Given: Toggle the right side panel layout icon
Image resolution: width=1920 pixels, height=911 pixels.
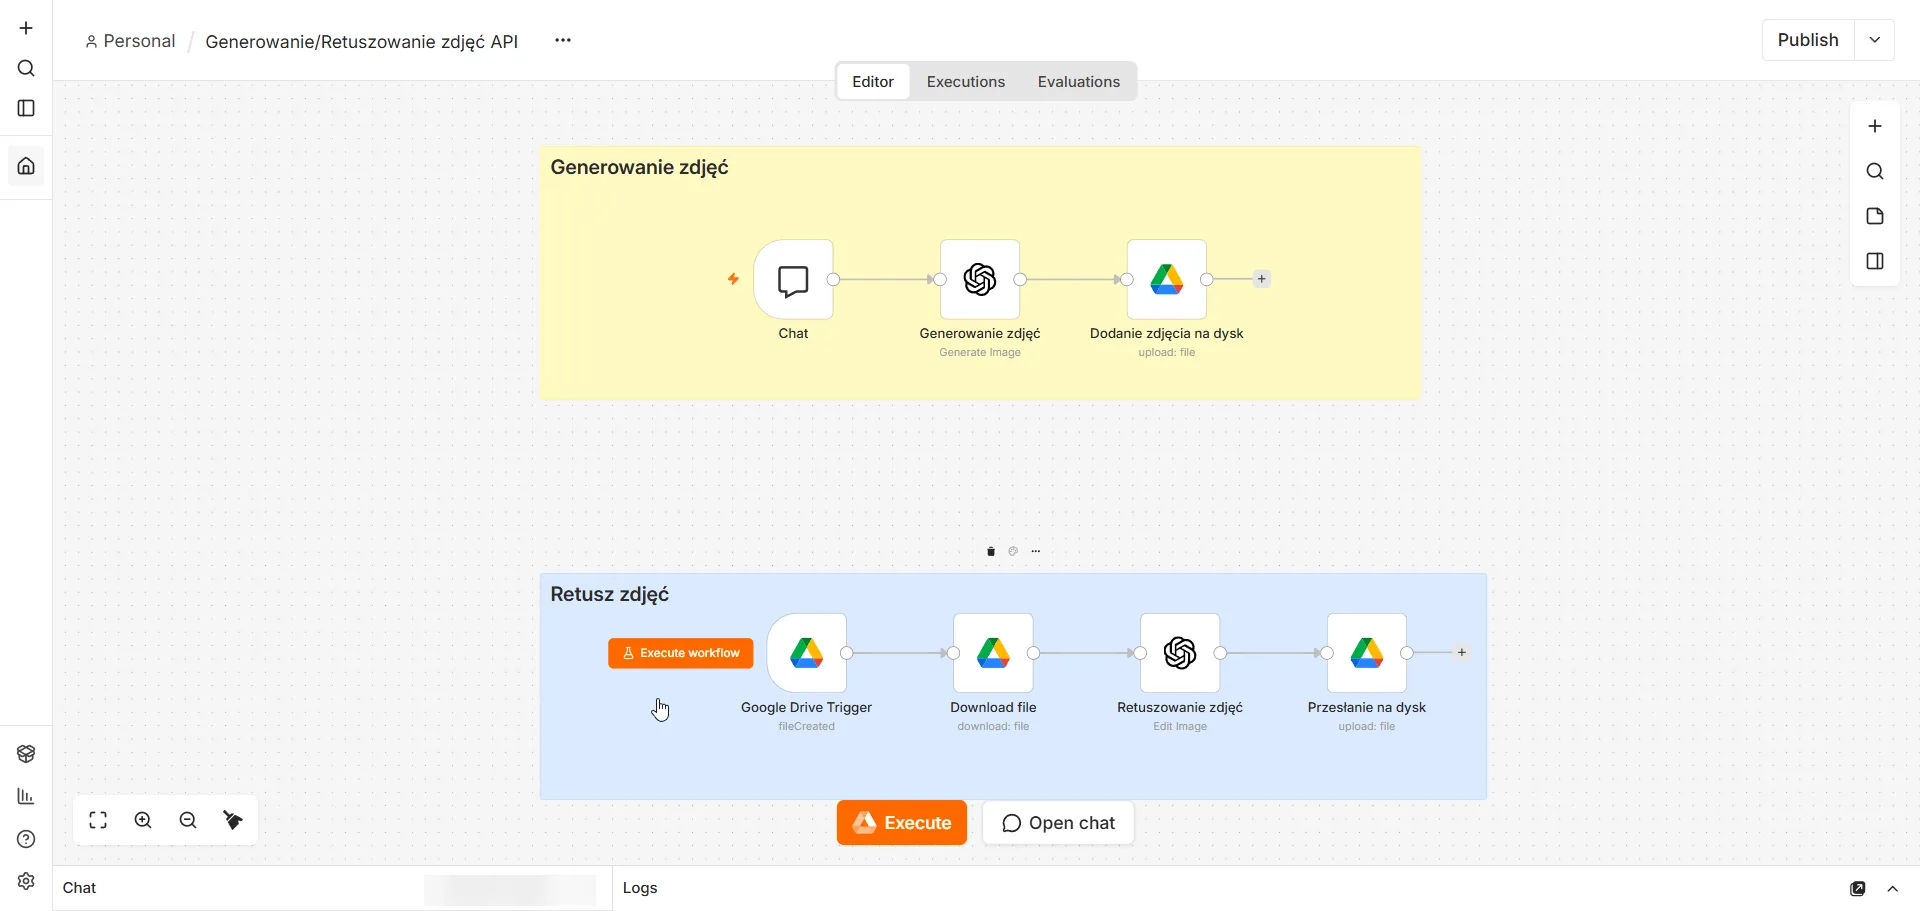Looking at the screenshot, I should 1875,261.
